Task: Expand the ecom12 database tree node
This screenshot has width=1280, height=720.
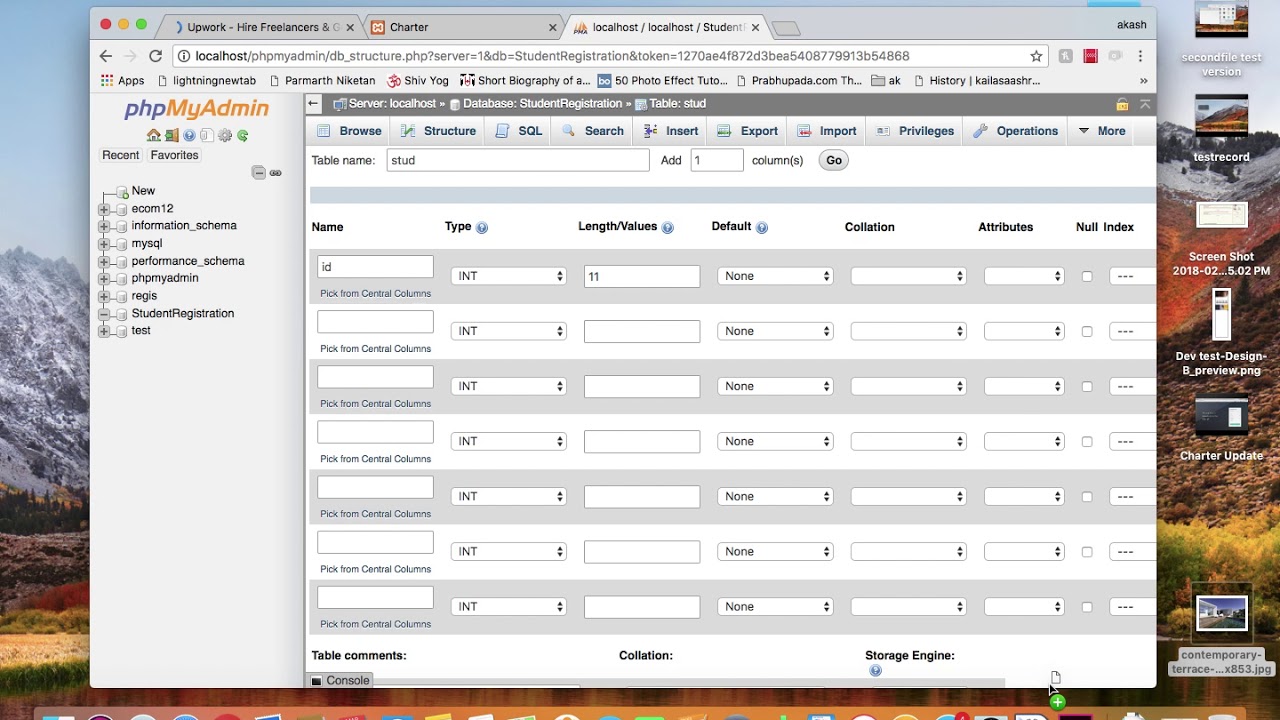Action: pos(104,209)
